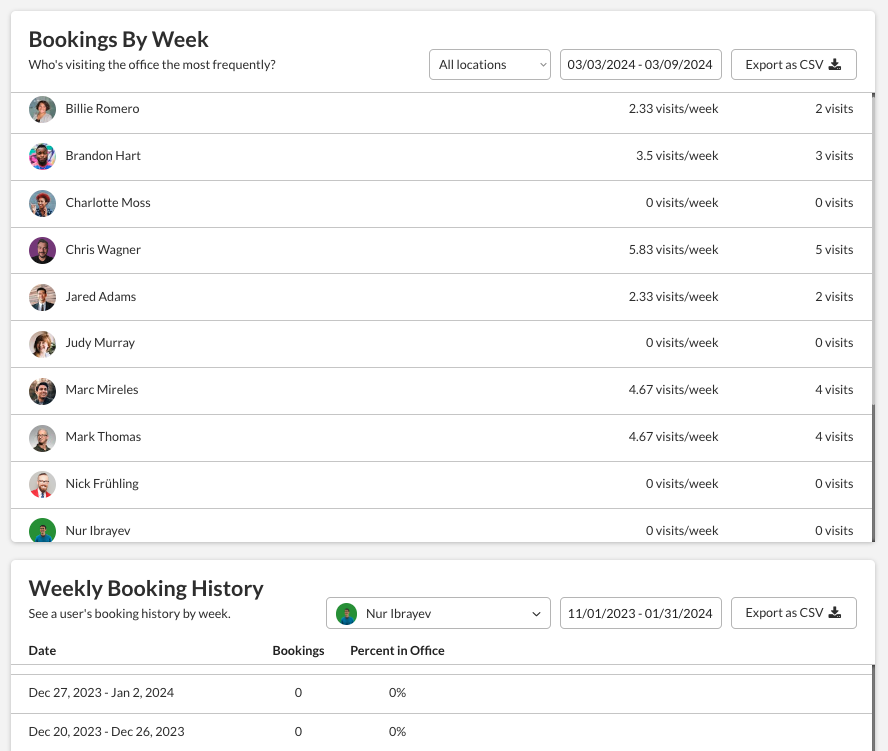This screenshot has width=888, height=751.
Task: Click Billie Romero's avatar icon
Action: [42, 109]
